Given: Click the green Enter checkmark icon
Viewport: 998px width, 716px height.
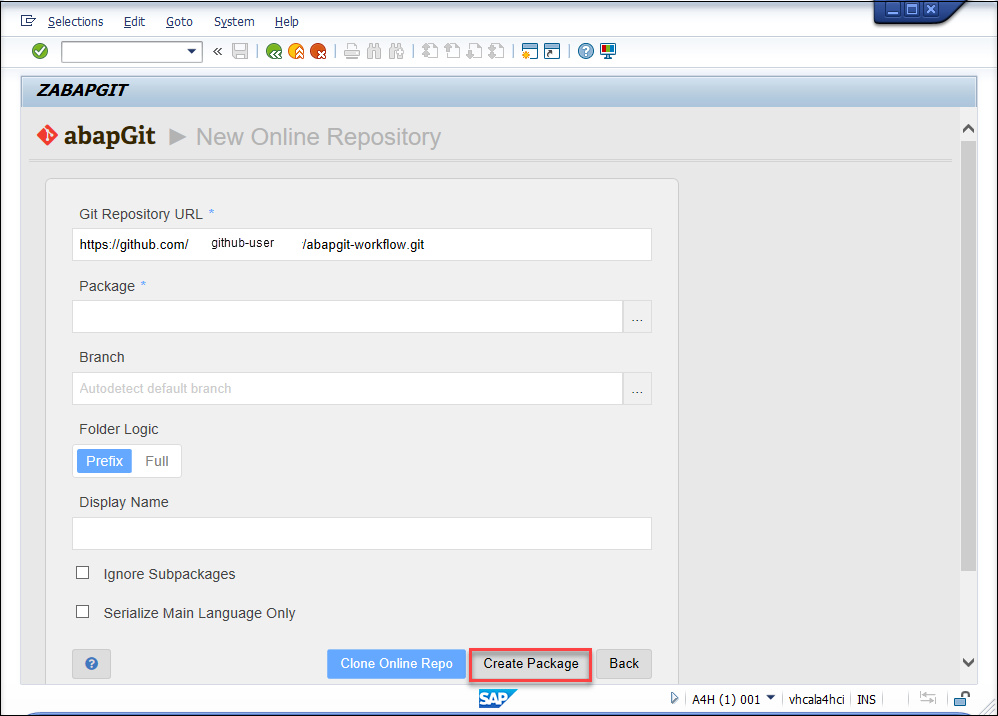Looking at the screenshot, I should [40, 51].
